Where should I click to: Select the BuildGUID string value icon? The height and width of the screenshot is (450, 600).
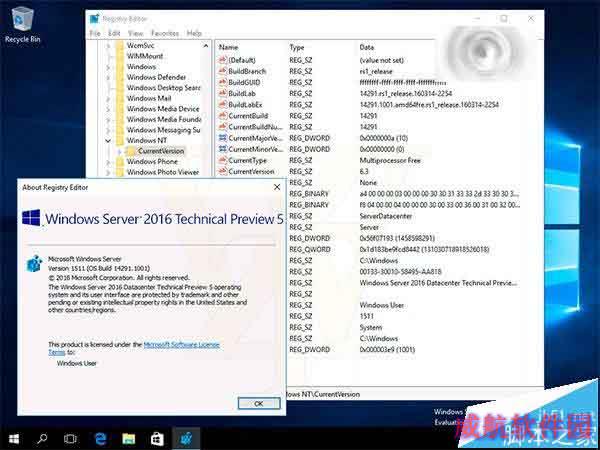[223, 82]
